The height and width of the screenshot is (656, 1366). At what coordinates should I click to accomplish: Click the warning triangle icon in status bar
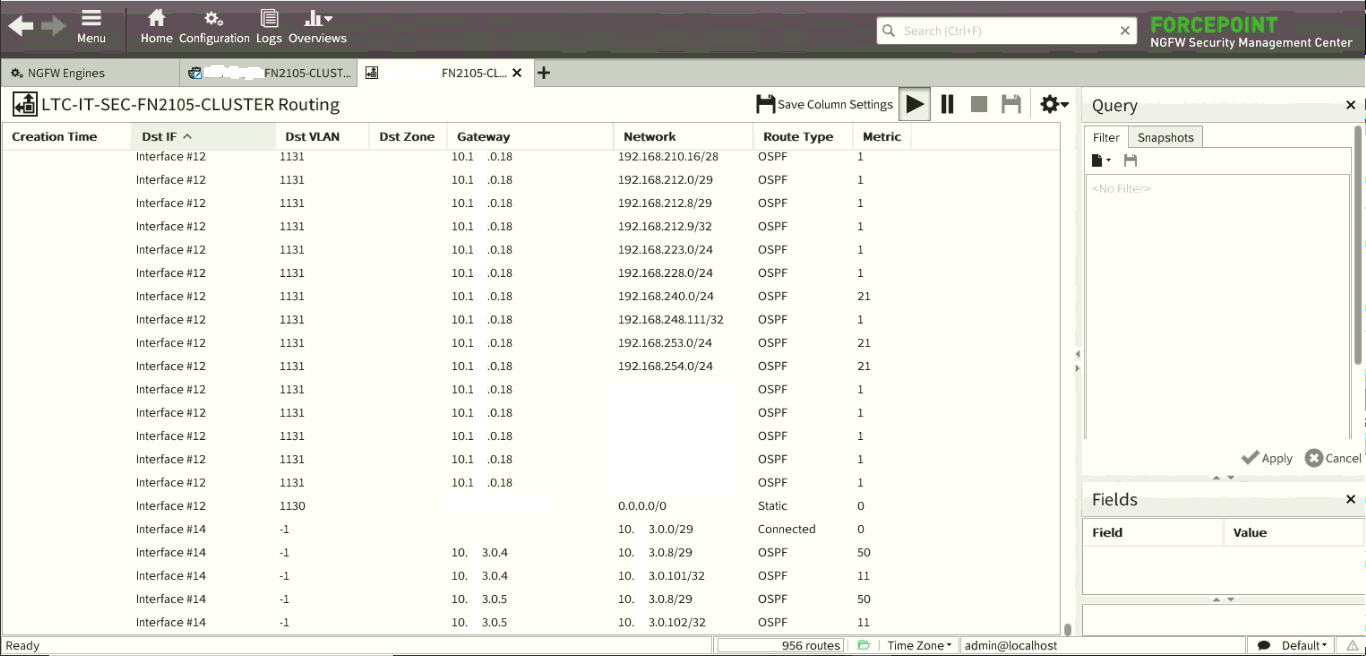click(1351, 646)
